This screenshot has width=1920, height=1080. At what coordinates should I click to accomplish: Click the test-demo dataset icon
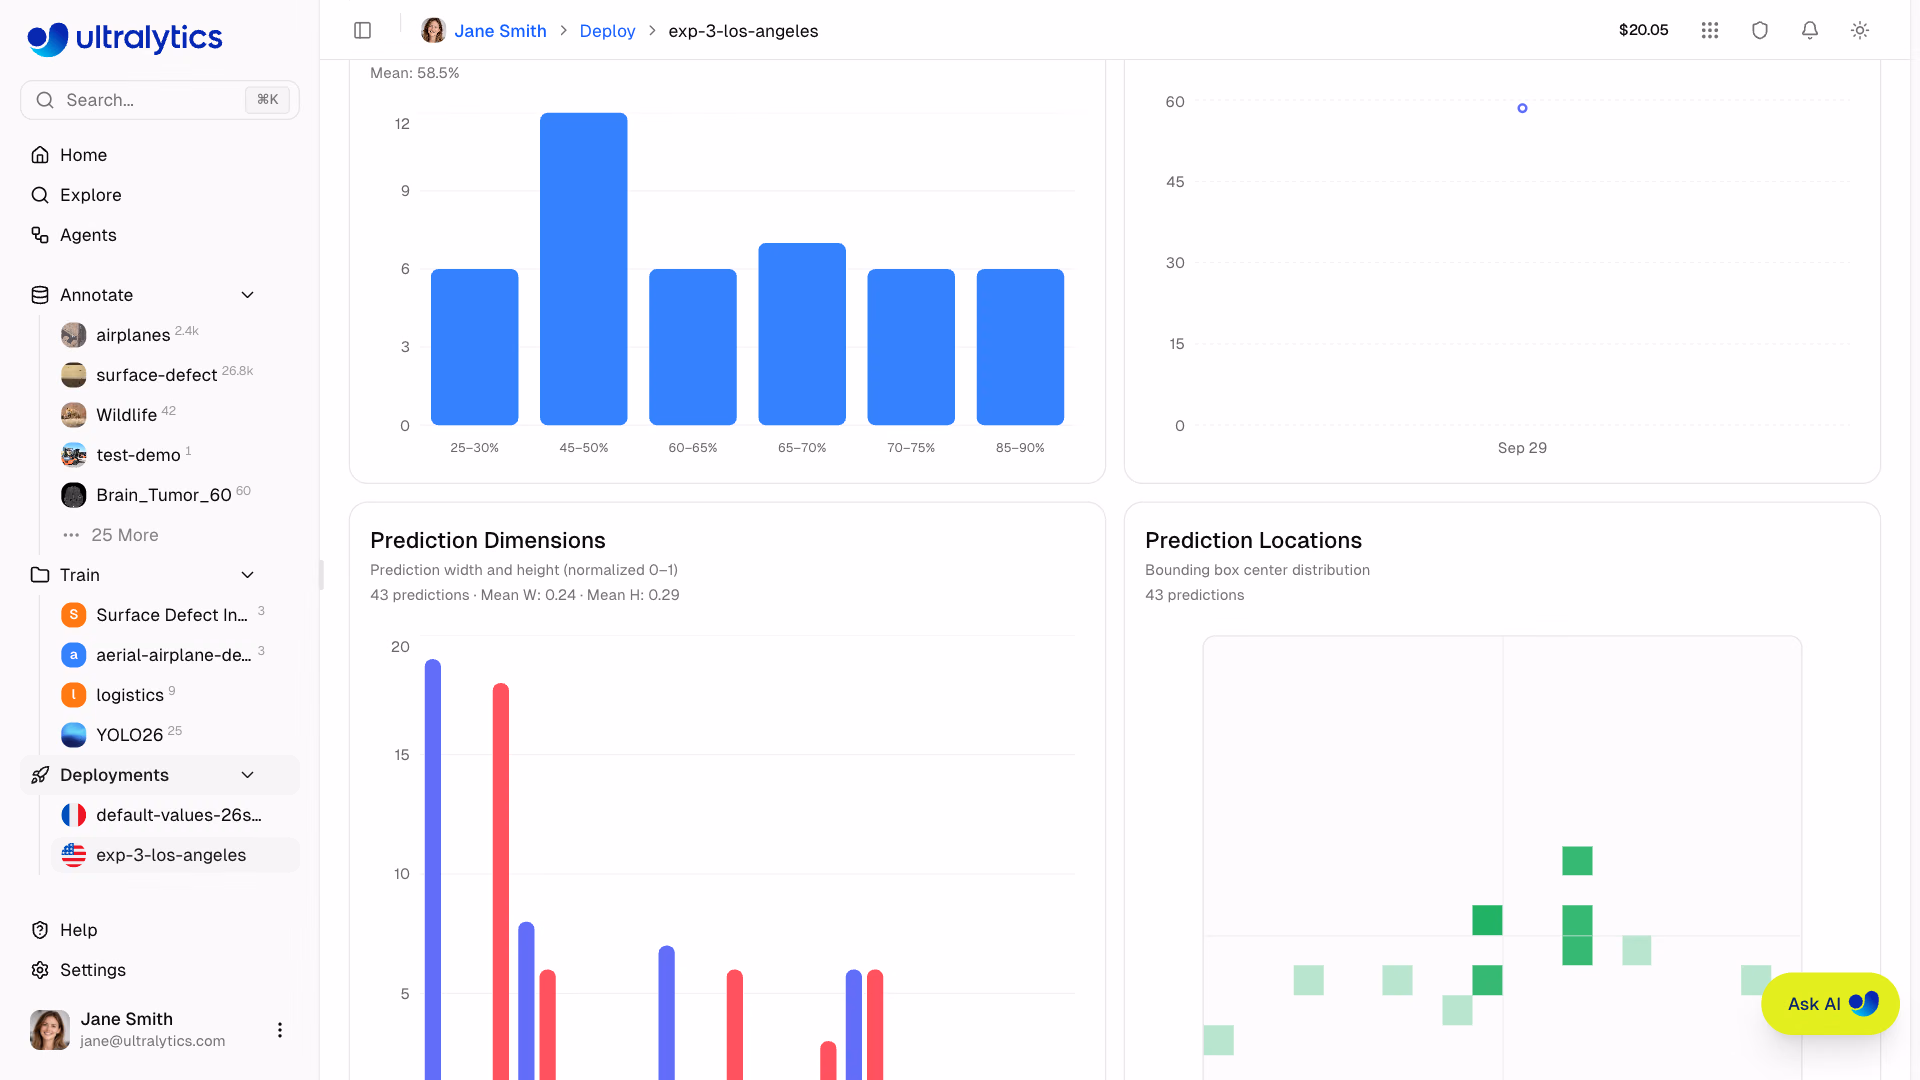click(74, 455)
